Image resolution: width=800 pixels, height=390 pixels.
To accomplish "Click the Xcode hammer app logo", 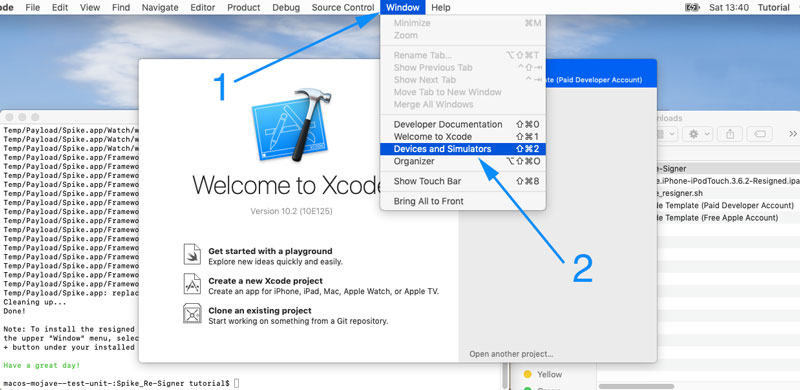I will click(x=292, y=125).
